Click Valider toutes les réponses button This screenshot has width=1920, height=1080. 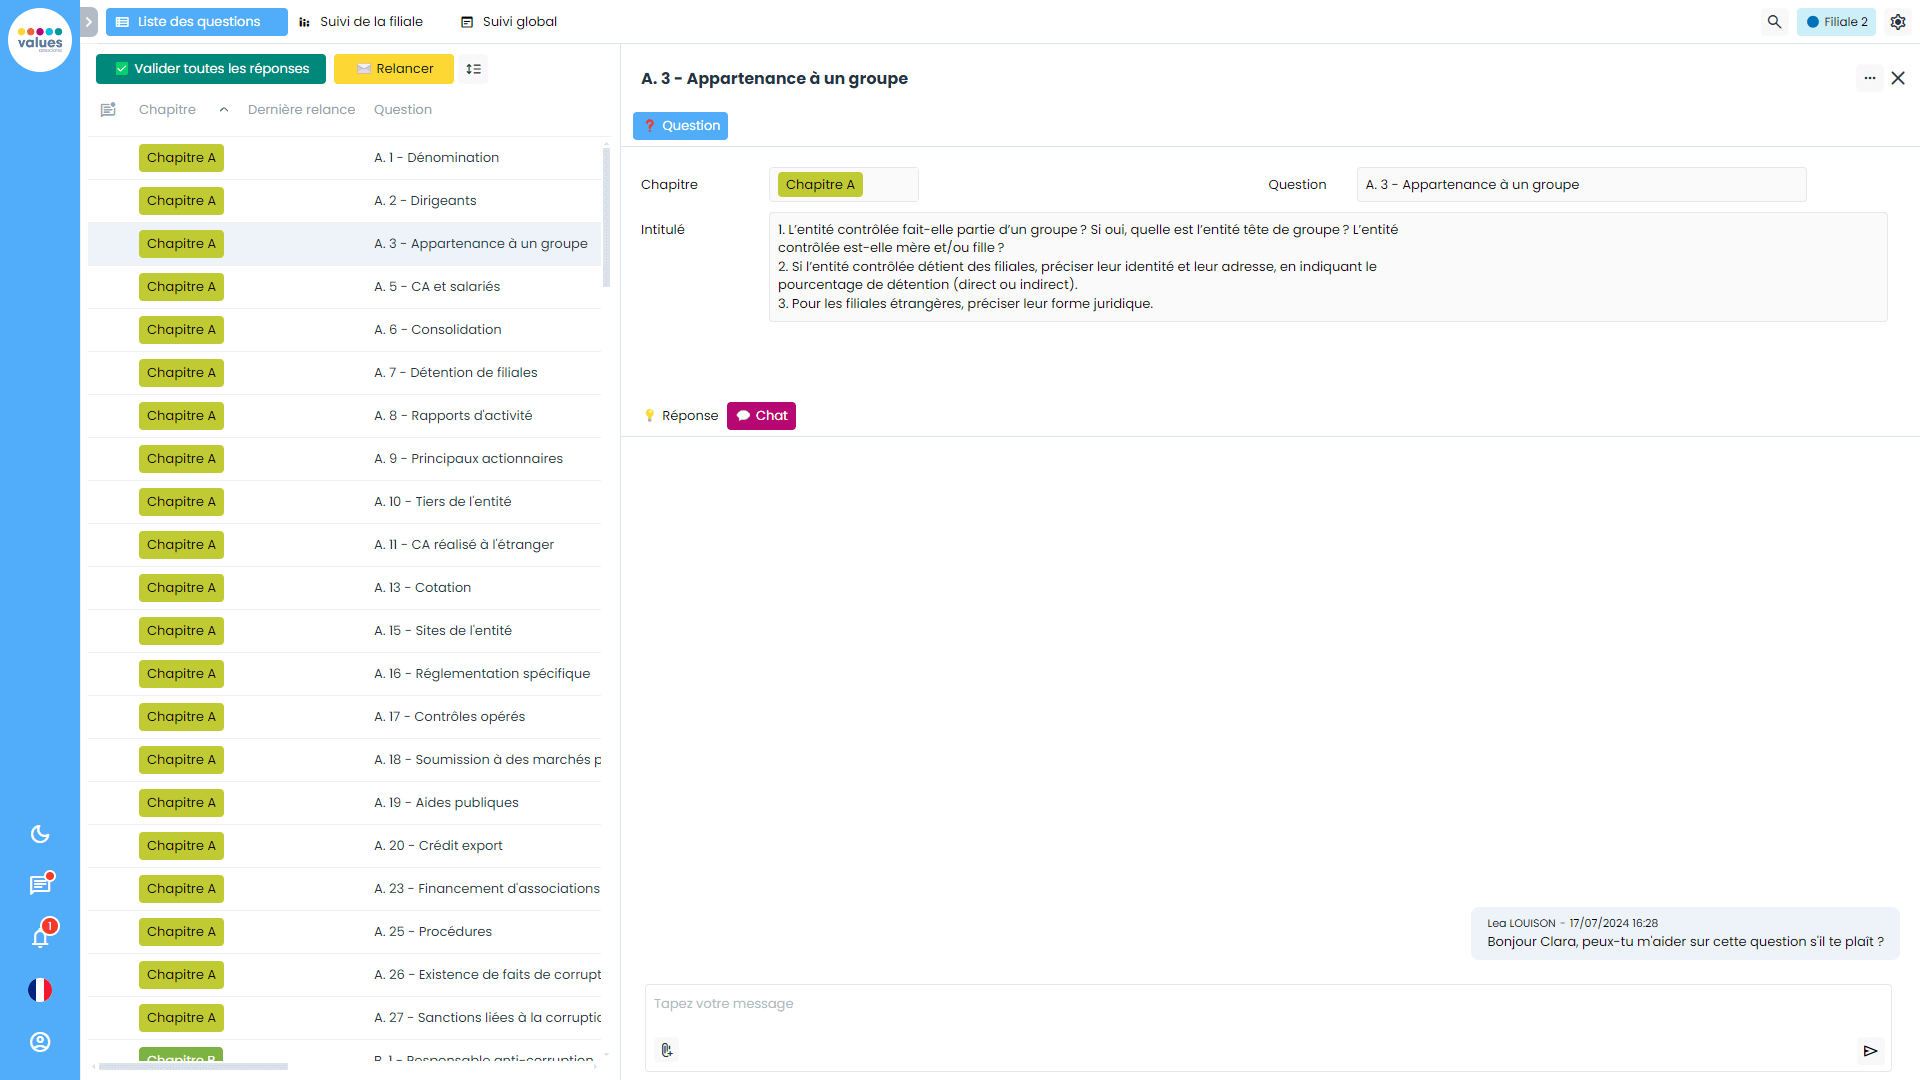tap(211, 69)
